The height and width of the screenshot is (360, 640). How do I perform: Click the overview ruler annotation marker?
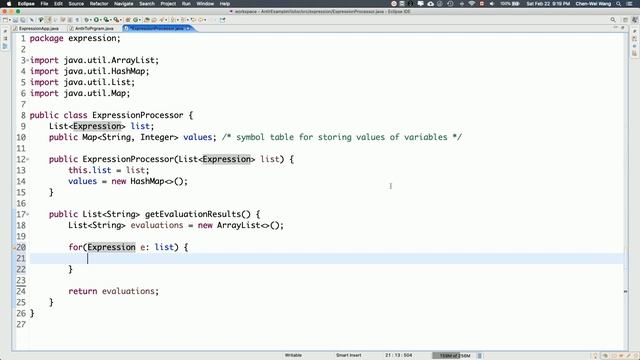626,291
